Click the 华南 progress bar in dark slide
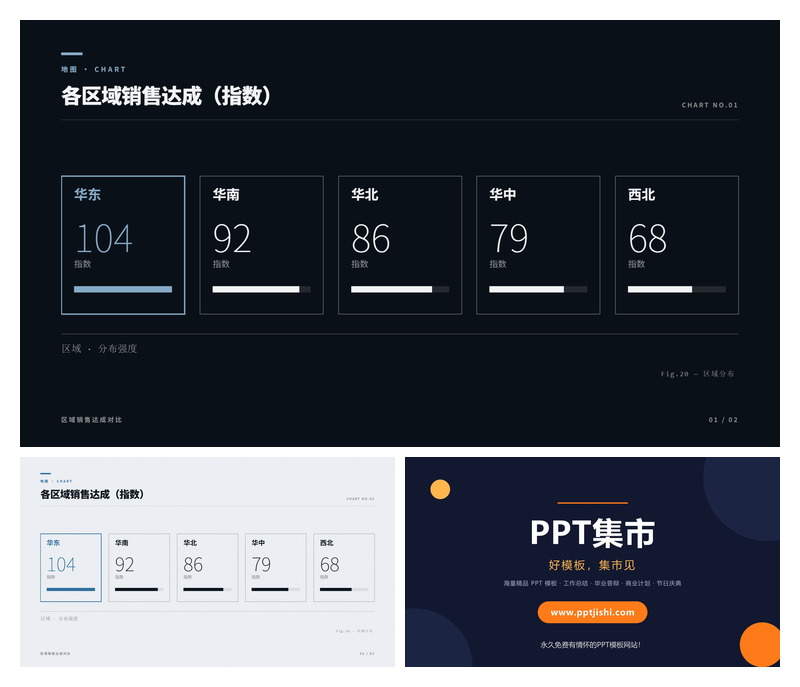The width and height of the screenshot is (800, 687). (261, 289)
